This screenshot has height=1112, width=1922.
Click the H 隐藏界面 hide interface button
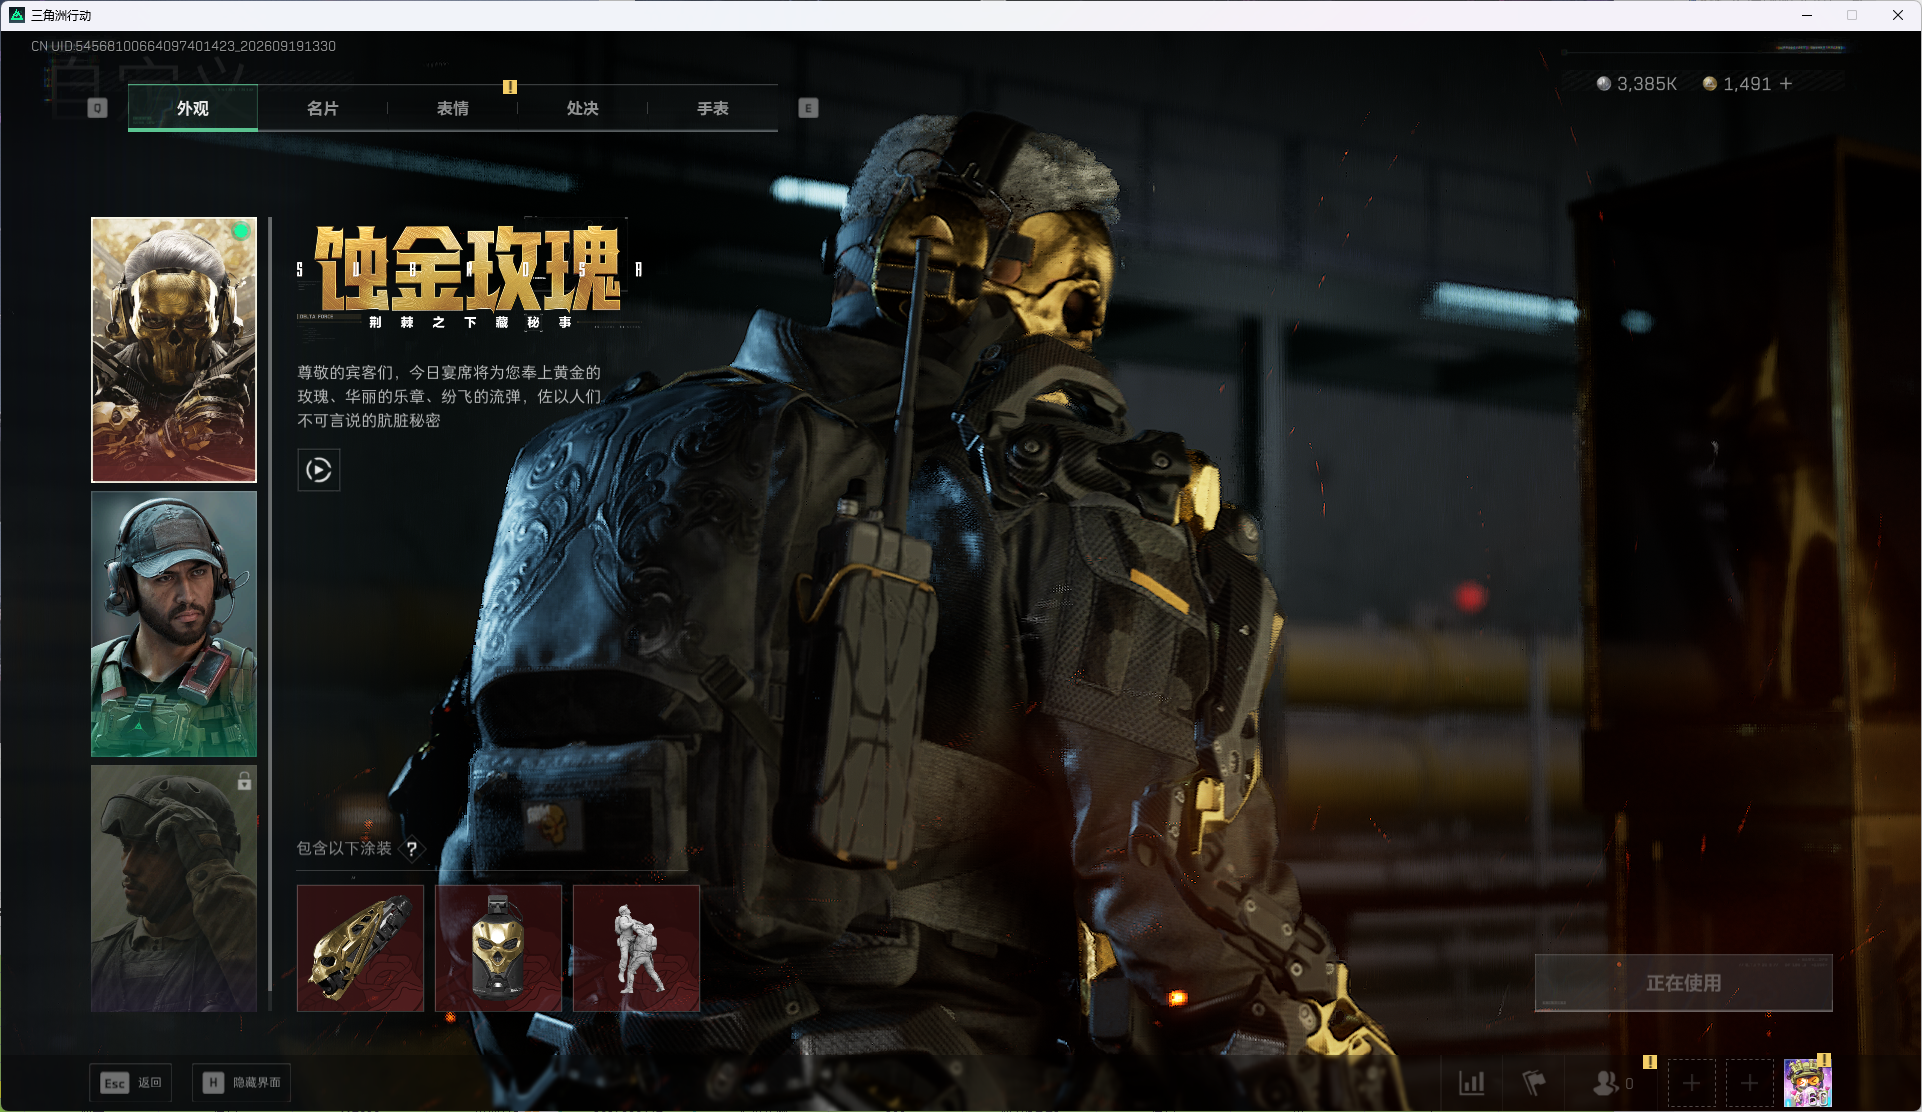[242, 1083]
